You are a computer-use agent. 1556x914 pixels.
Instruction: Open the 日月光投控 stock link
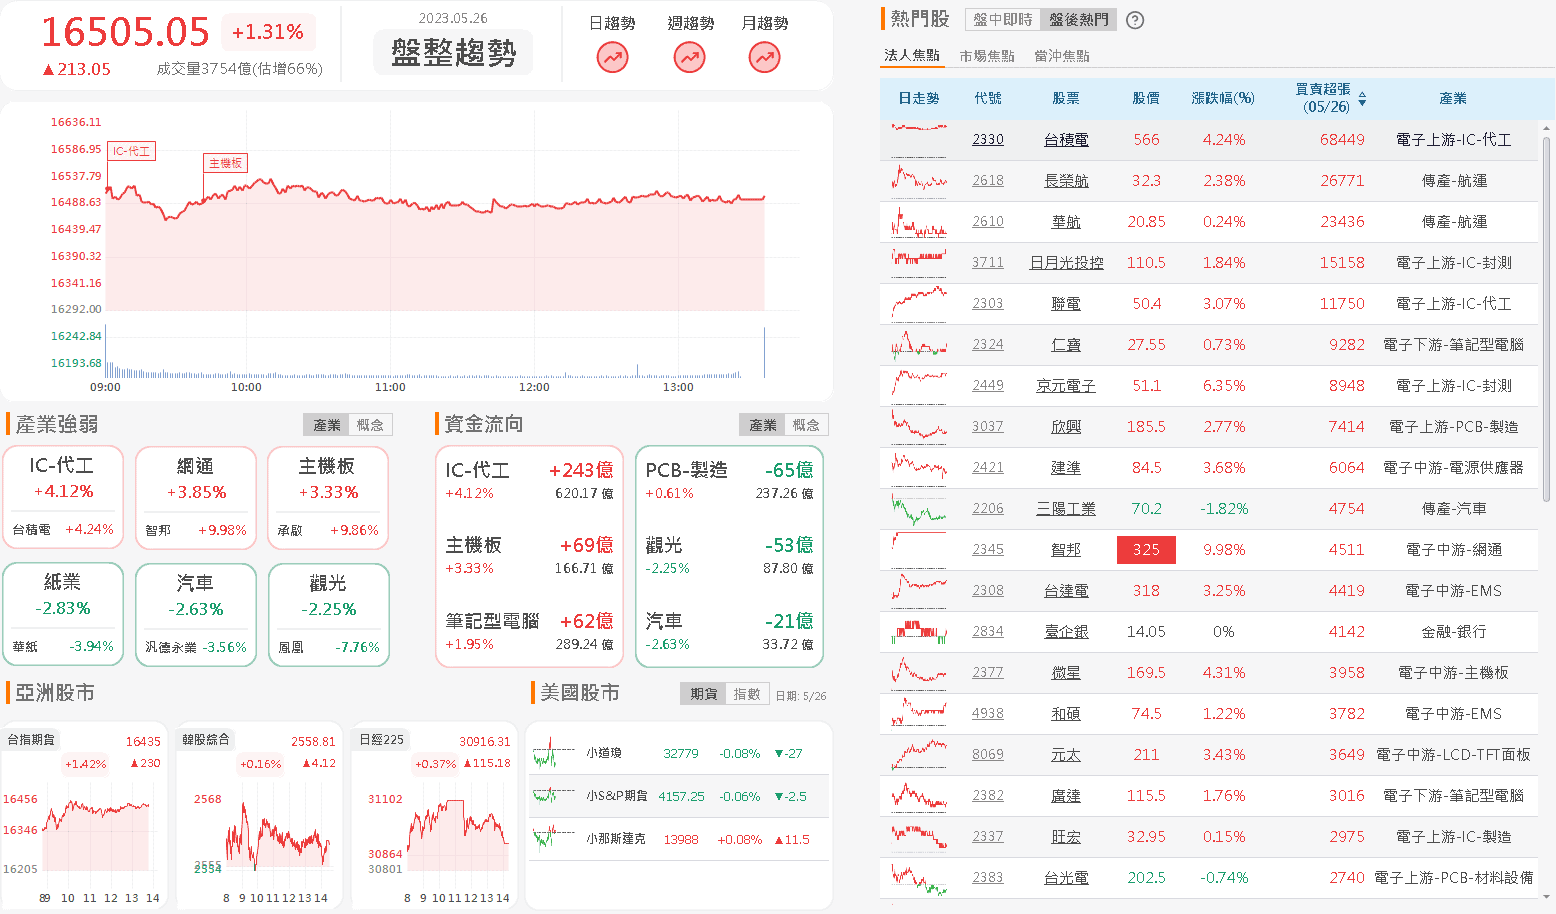point(1066,263)
